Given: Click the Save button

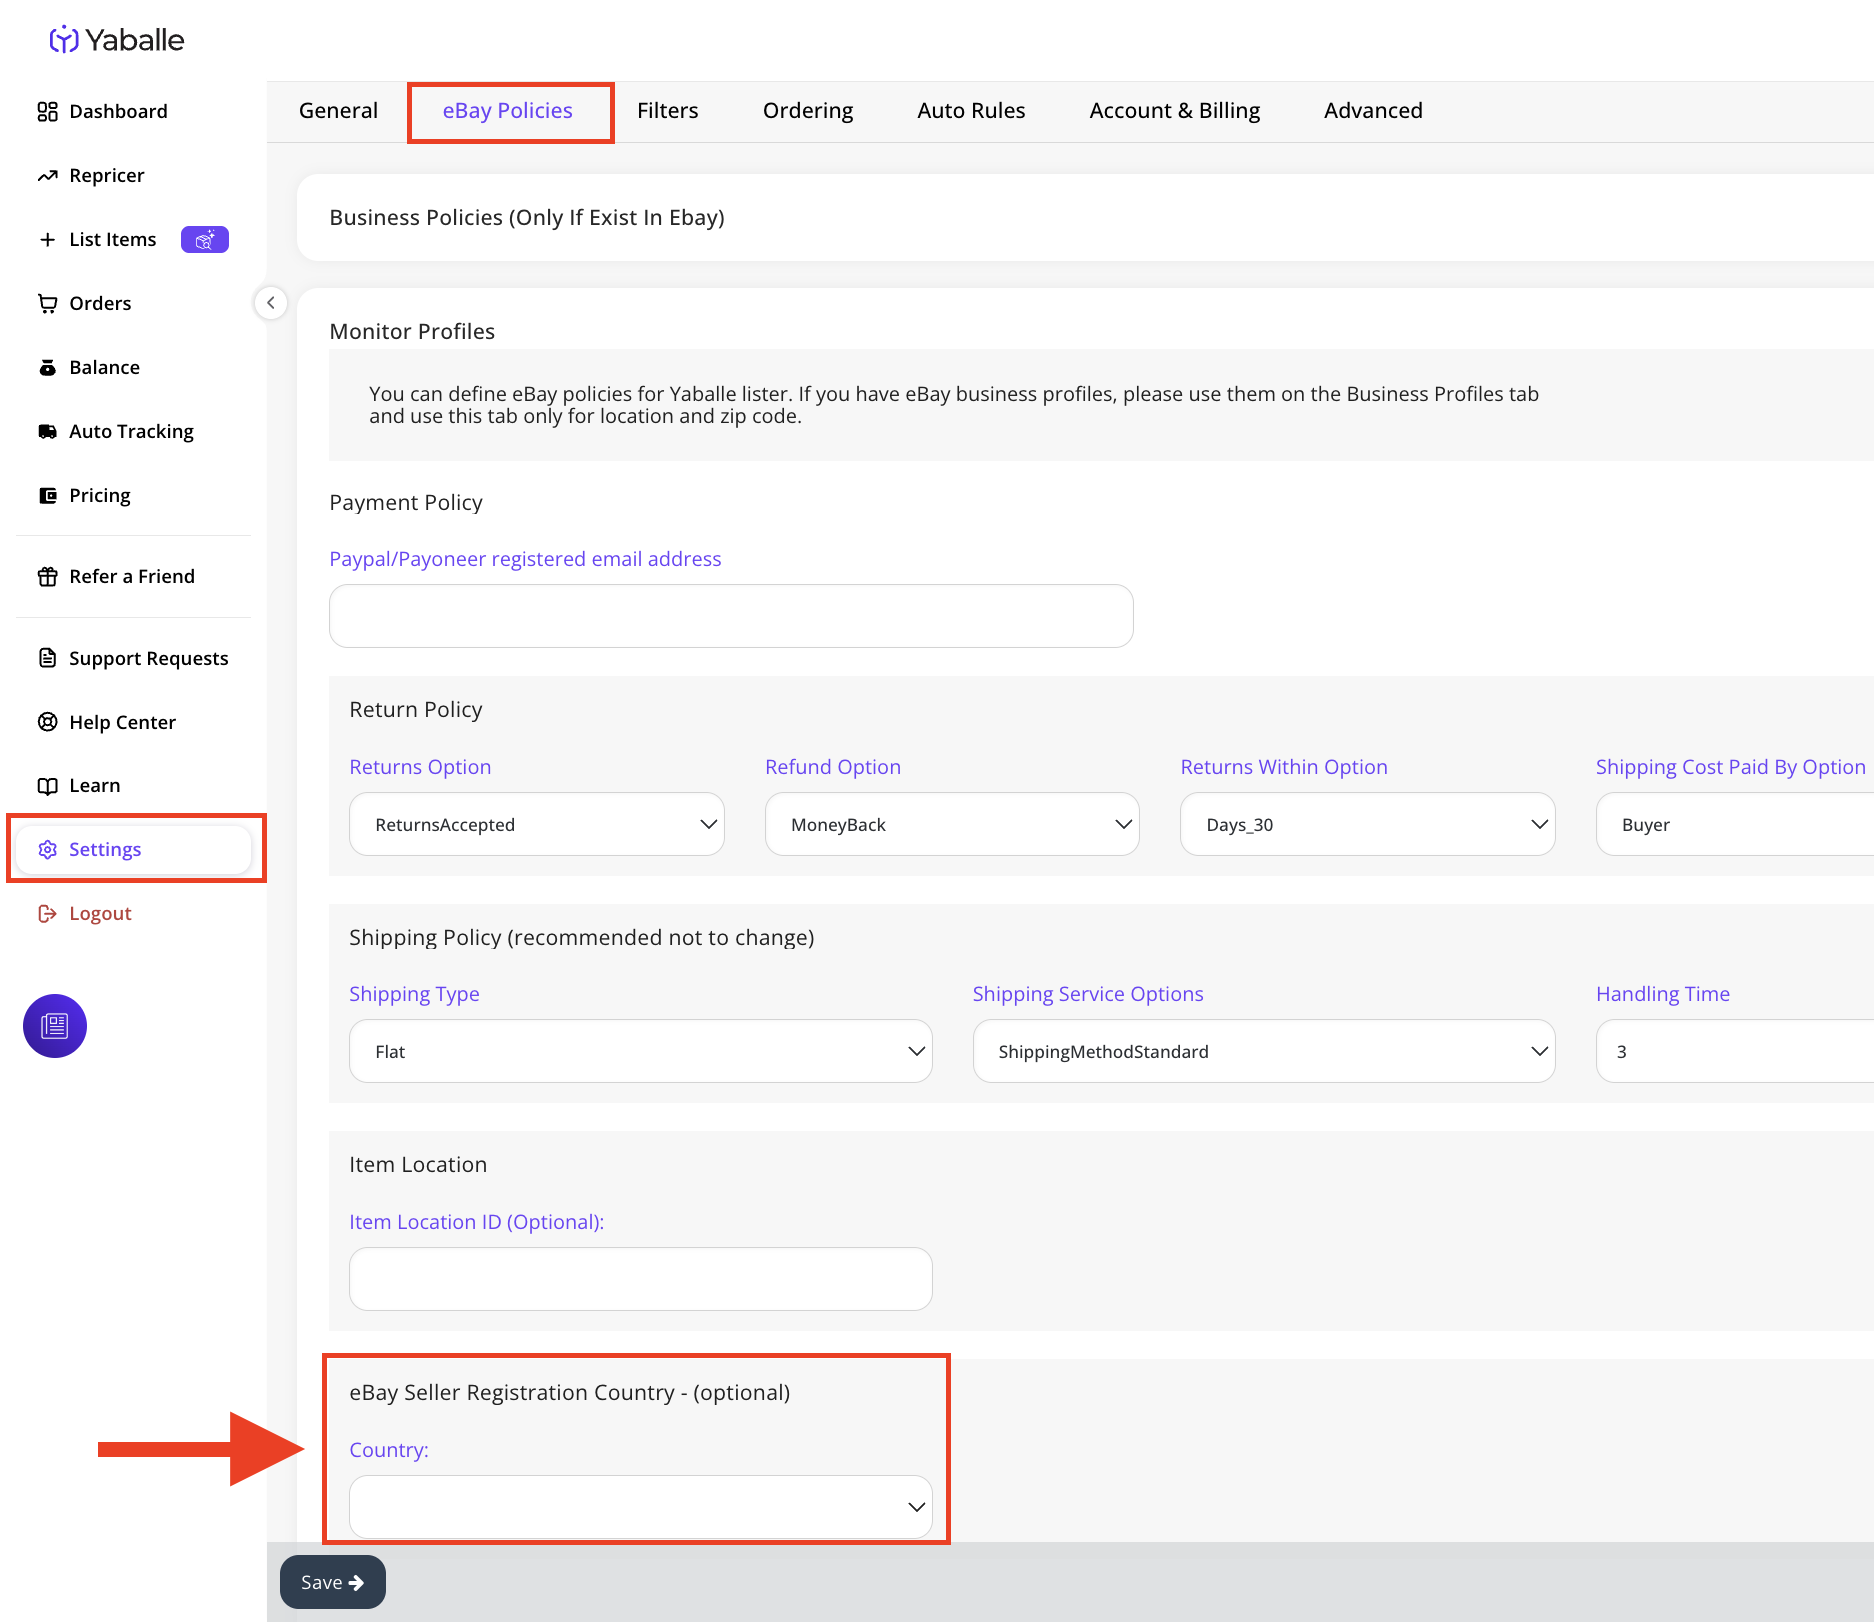Looking at the screenshot, I should click(333, 1582).
